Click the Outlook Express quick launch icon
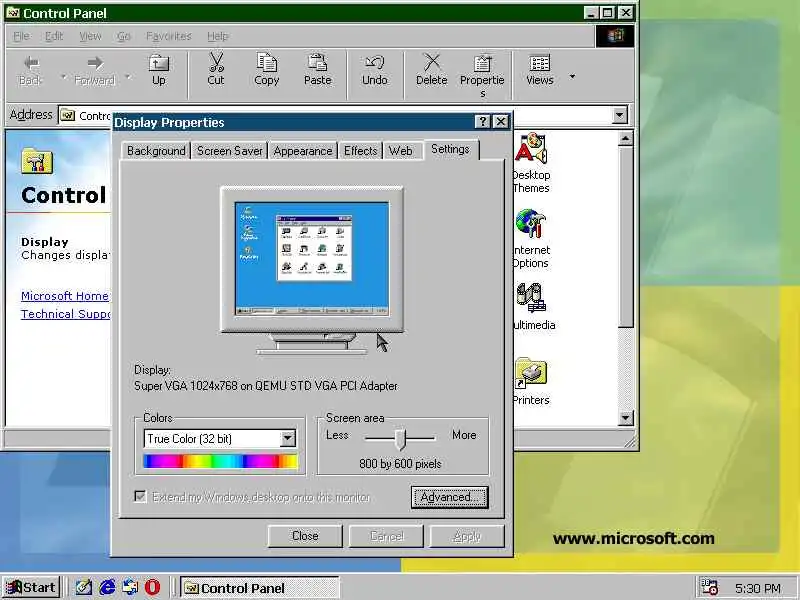 click(130, 587)
